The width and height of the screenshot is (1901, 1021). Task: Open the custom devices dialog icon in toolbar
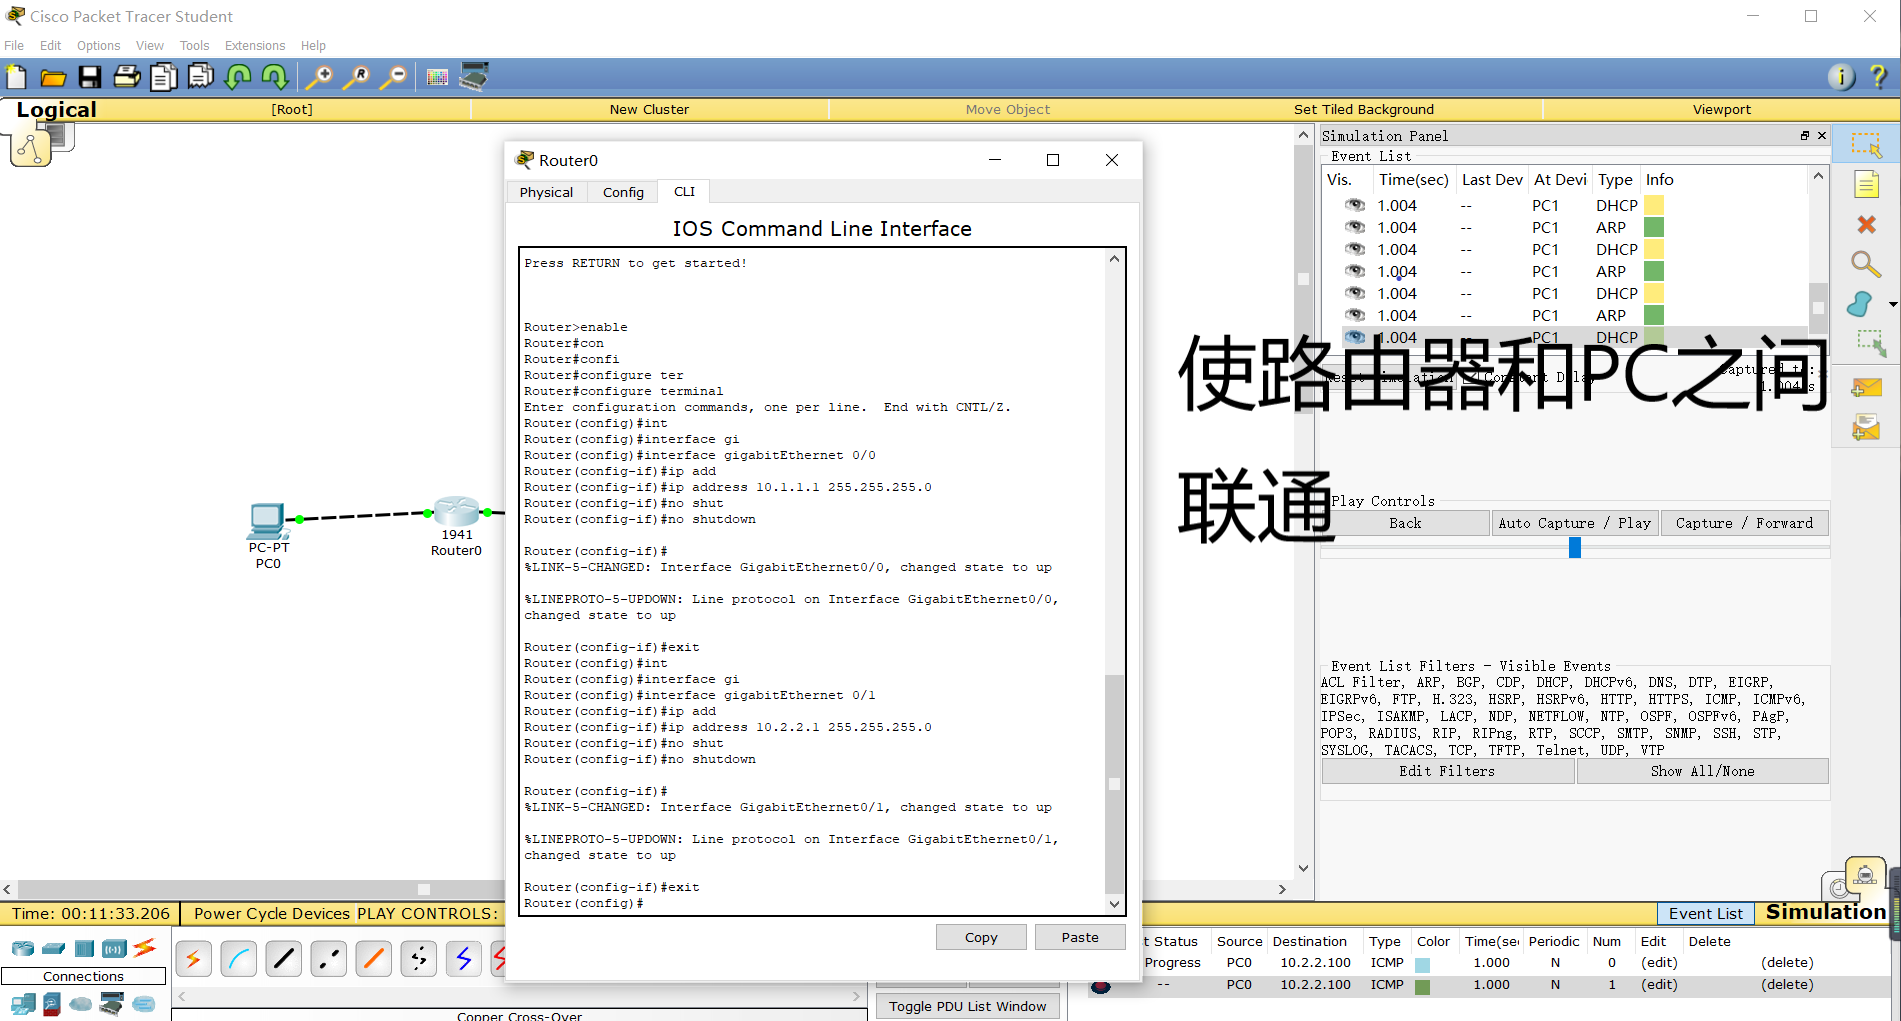[x=474, y=77]
